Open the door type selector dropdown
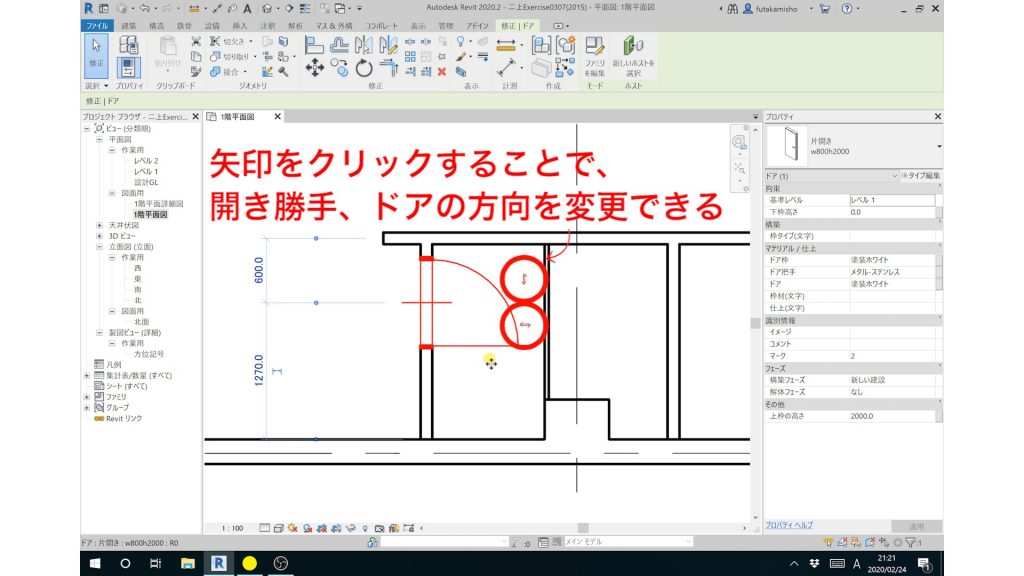The height and width of the screenshot is (576, 1024). coord(939,147)
